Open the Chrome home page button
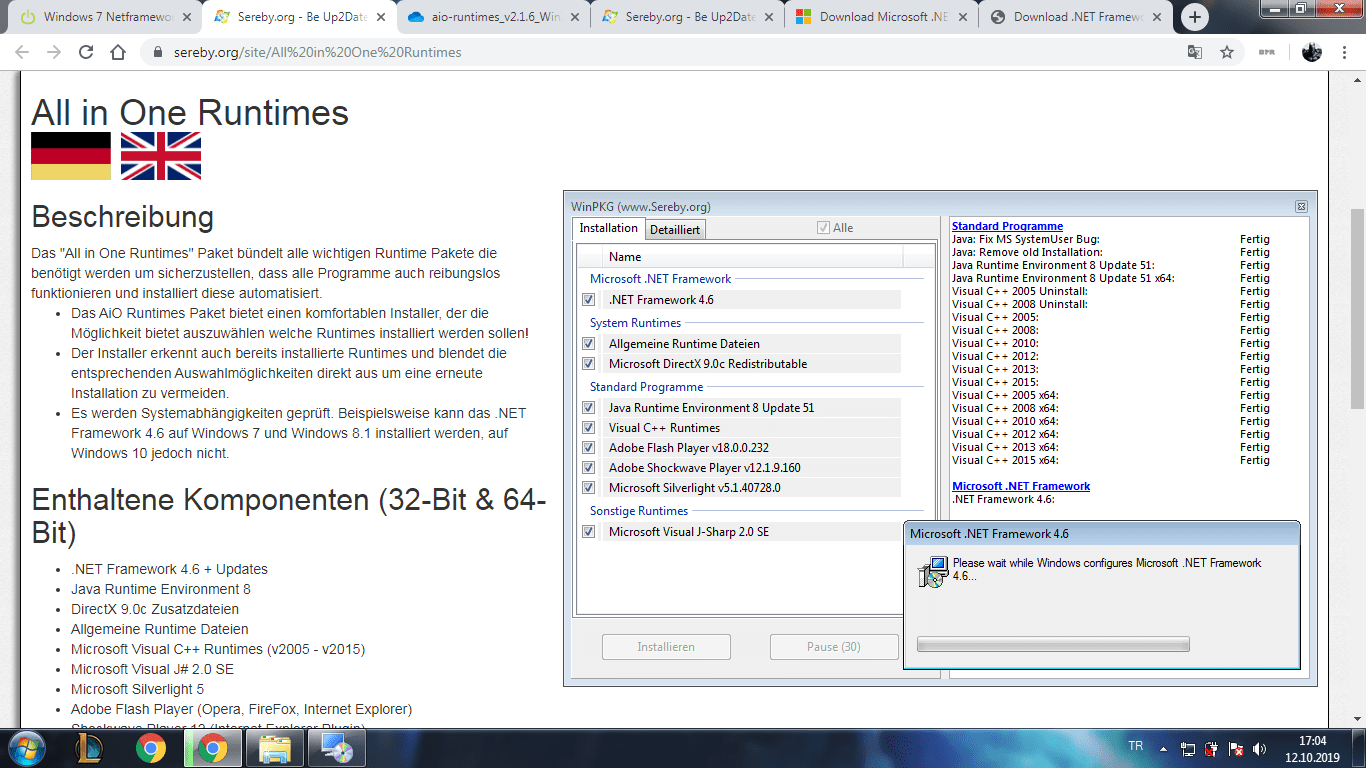Image resolution: width=1366 pixels, height=768 pixels. 118,52
